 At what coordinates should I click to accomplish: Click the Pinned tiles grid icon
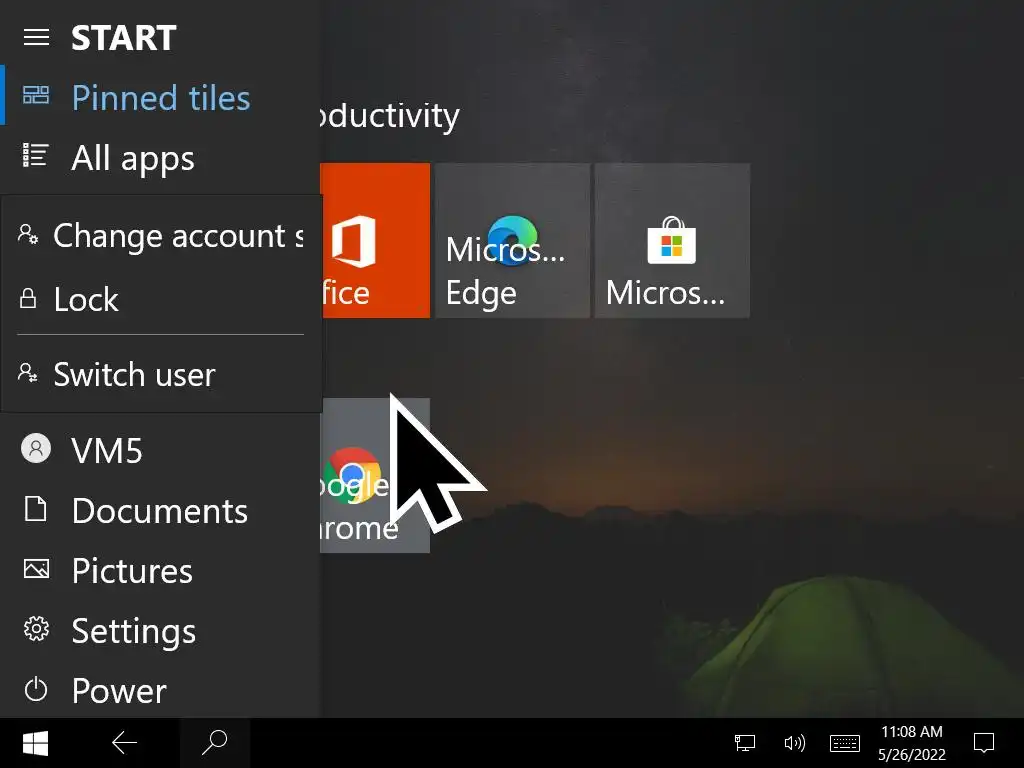[x=36, y=95]
